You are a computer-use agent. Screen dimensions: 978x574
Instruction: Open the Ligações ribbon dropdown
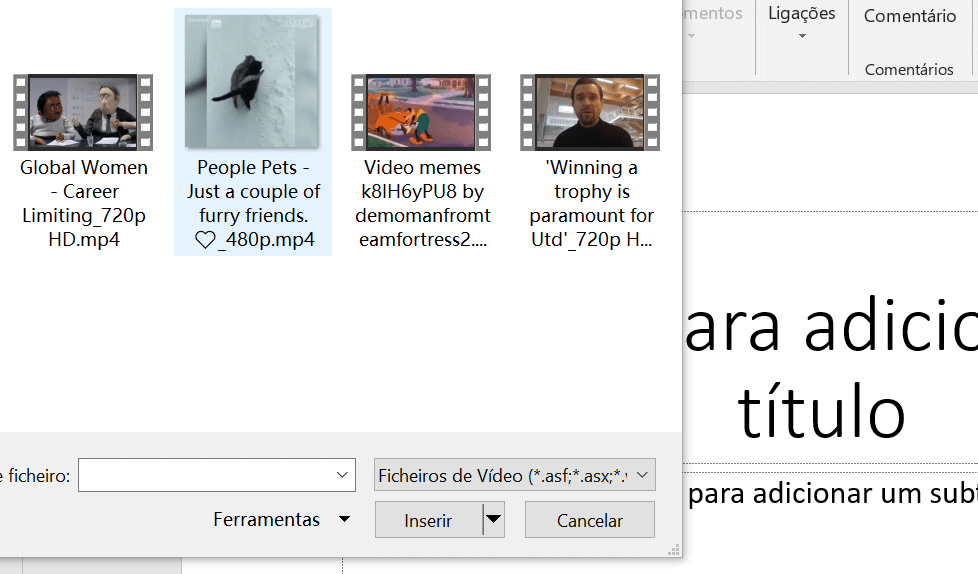pos(802,22)
